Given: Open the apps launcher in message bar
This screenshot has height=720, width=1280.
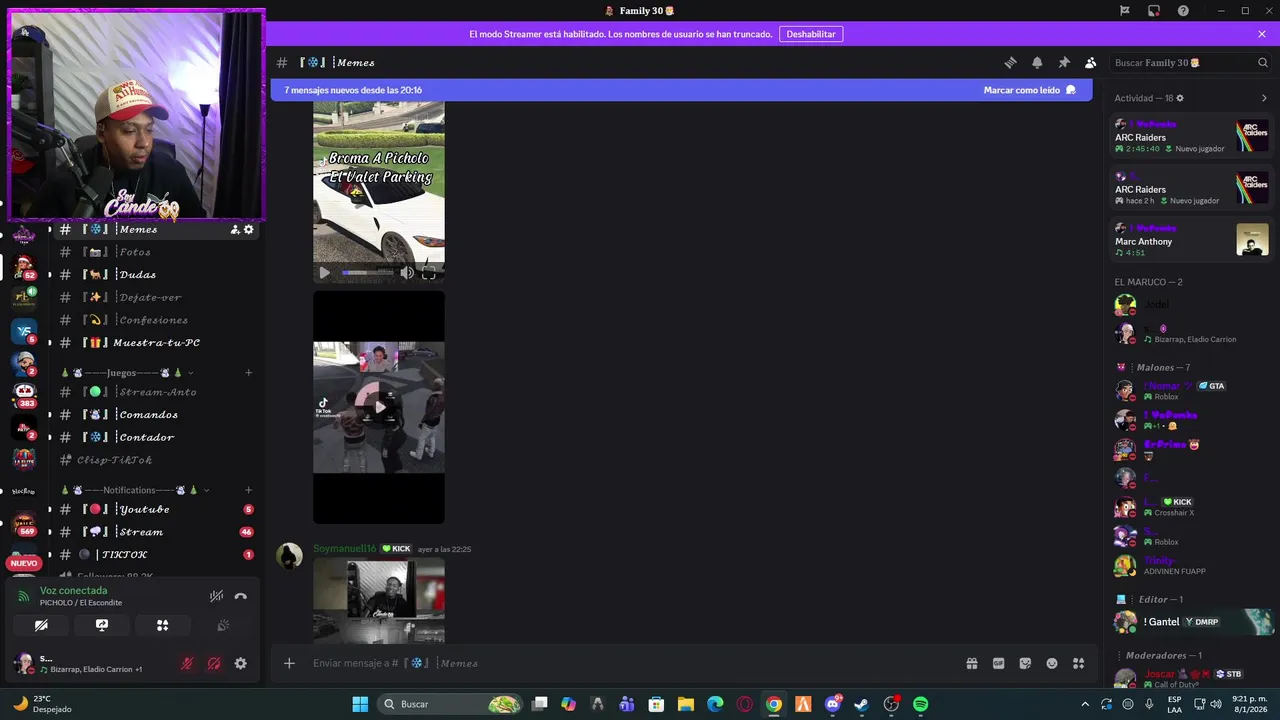Looking at the screenshot, I should [1078, 663].
